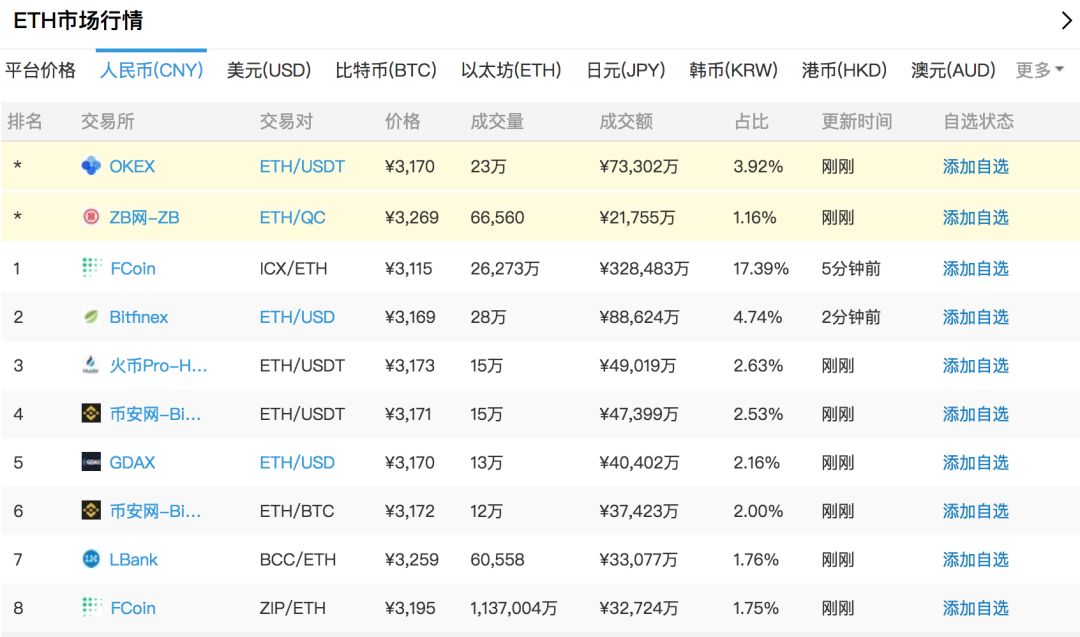Select the 港币(HKD) tab
1080x637 pixels.
844,70
